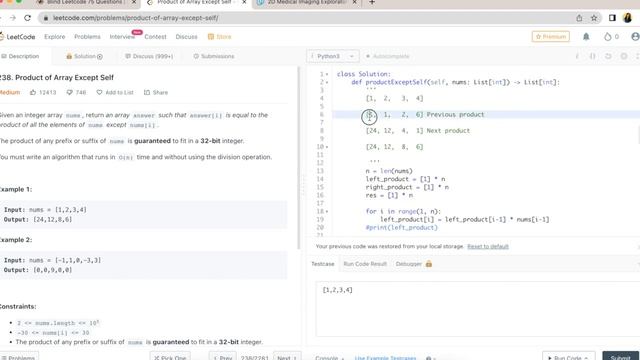This screenshot has height=360, width=640.
Task: Click Use Example Testcases link
Action: [x=385, y=358]
